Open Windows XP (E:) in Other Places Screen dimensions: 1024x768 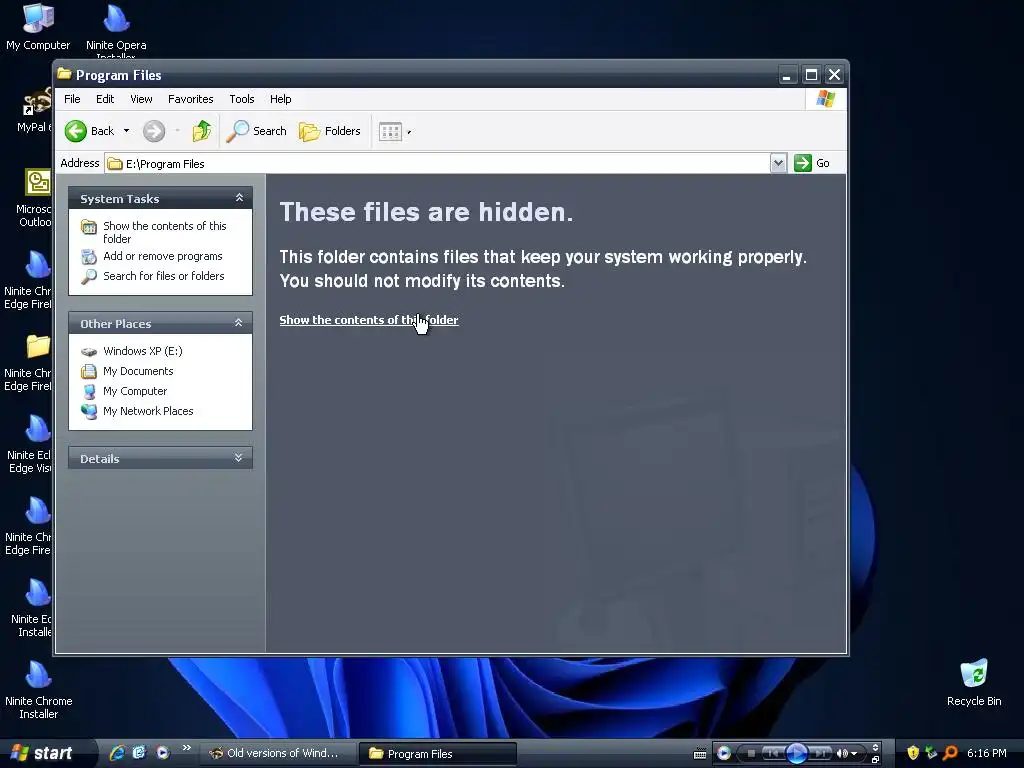[x=142, y=351]
